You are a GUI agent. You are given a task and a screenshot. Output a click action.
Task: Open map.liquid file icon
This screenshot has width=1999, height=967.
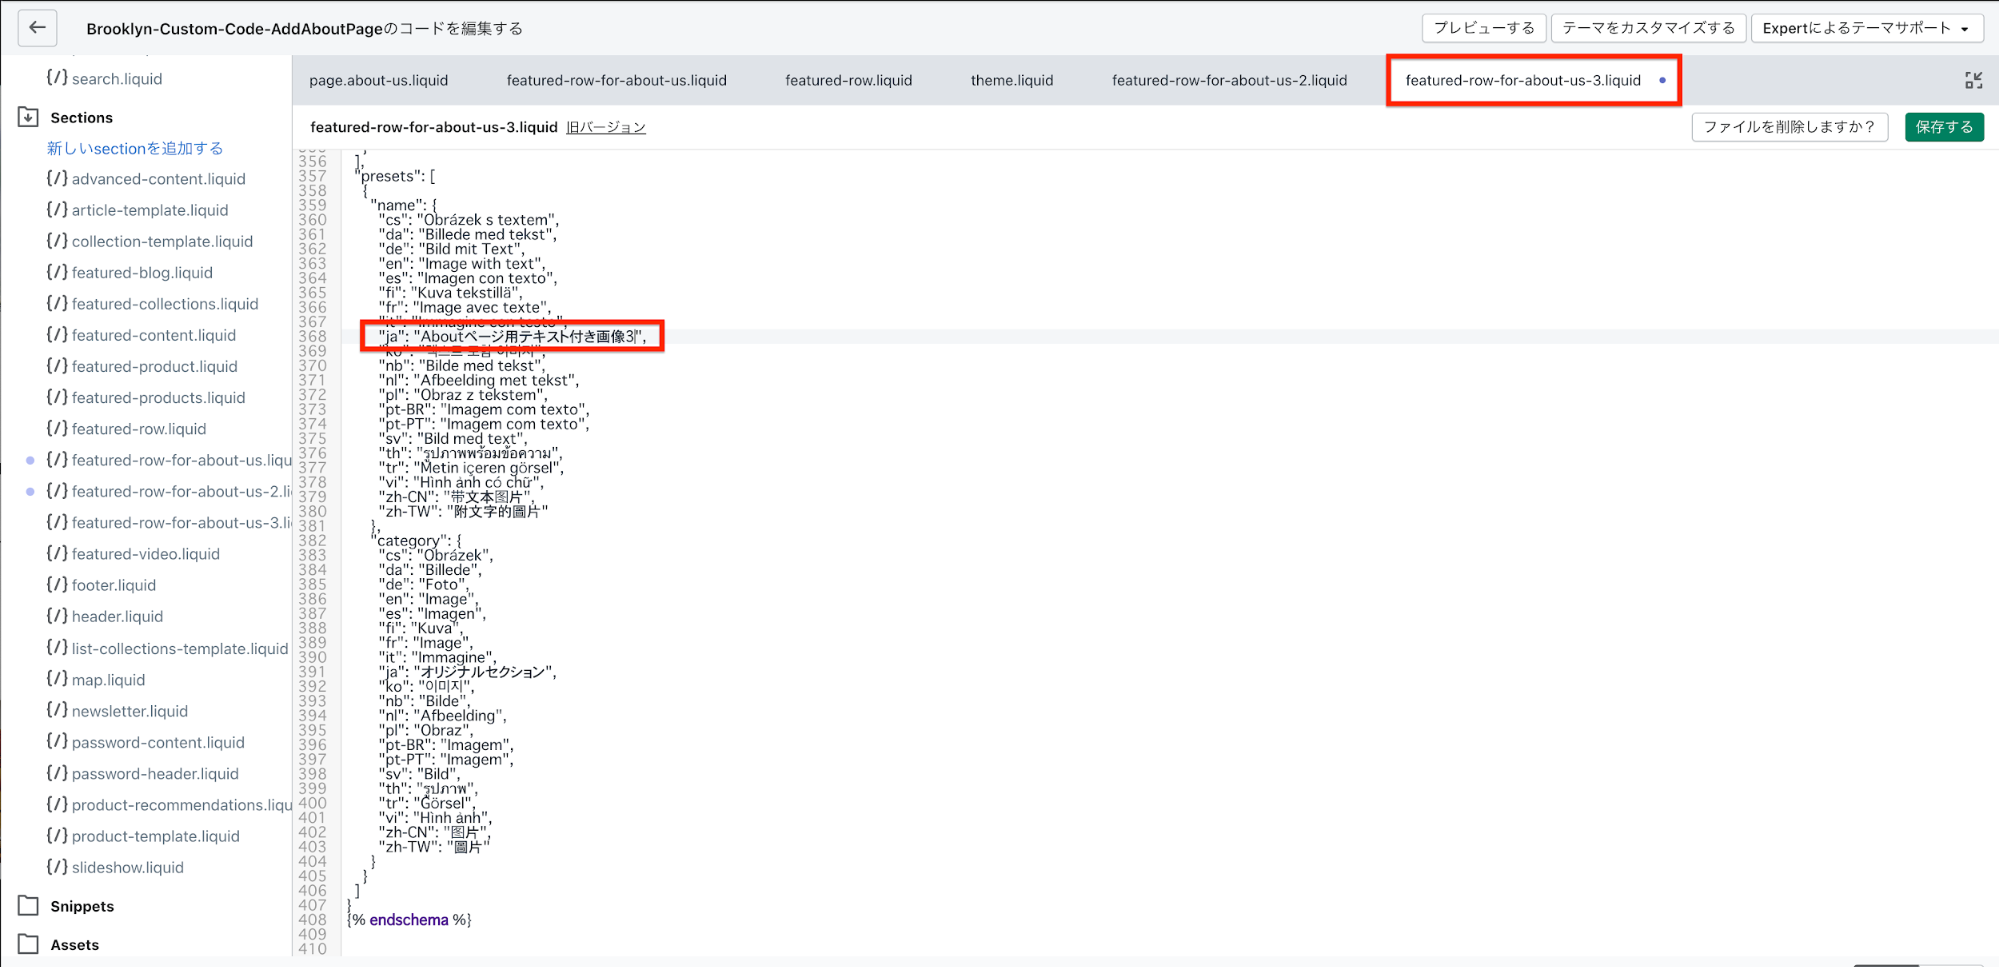pos(57,679)
